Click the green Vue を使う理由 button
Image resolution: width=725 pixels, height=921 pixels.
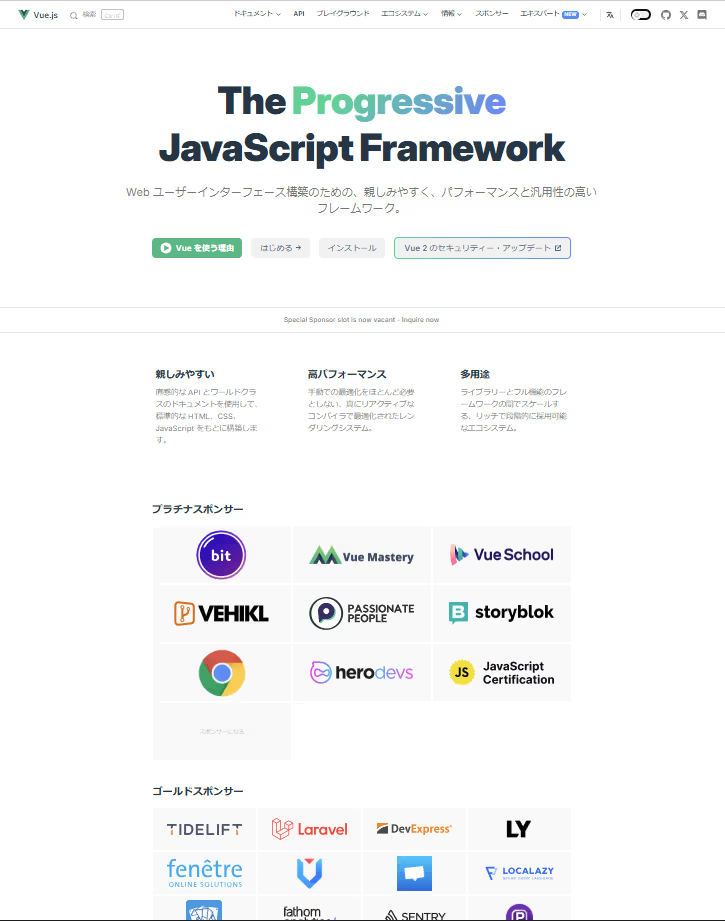[x=197, y=248]
